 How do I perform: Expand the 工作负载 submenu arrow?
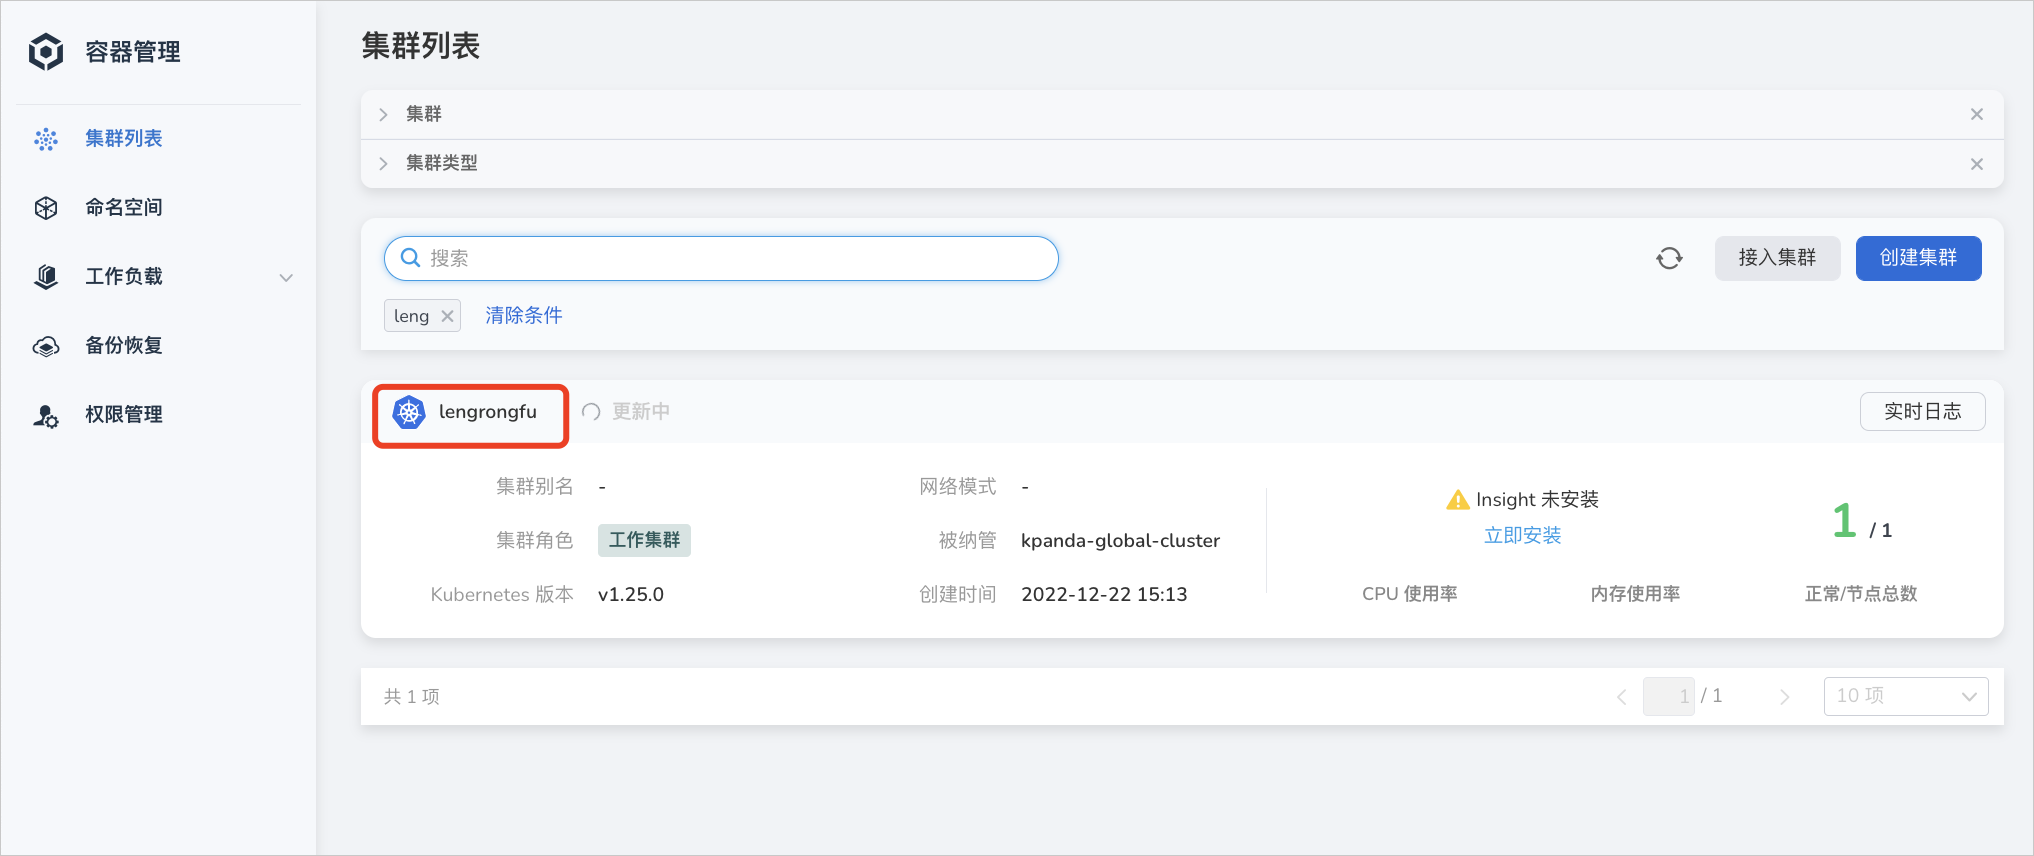pos(286,278)
